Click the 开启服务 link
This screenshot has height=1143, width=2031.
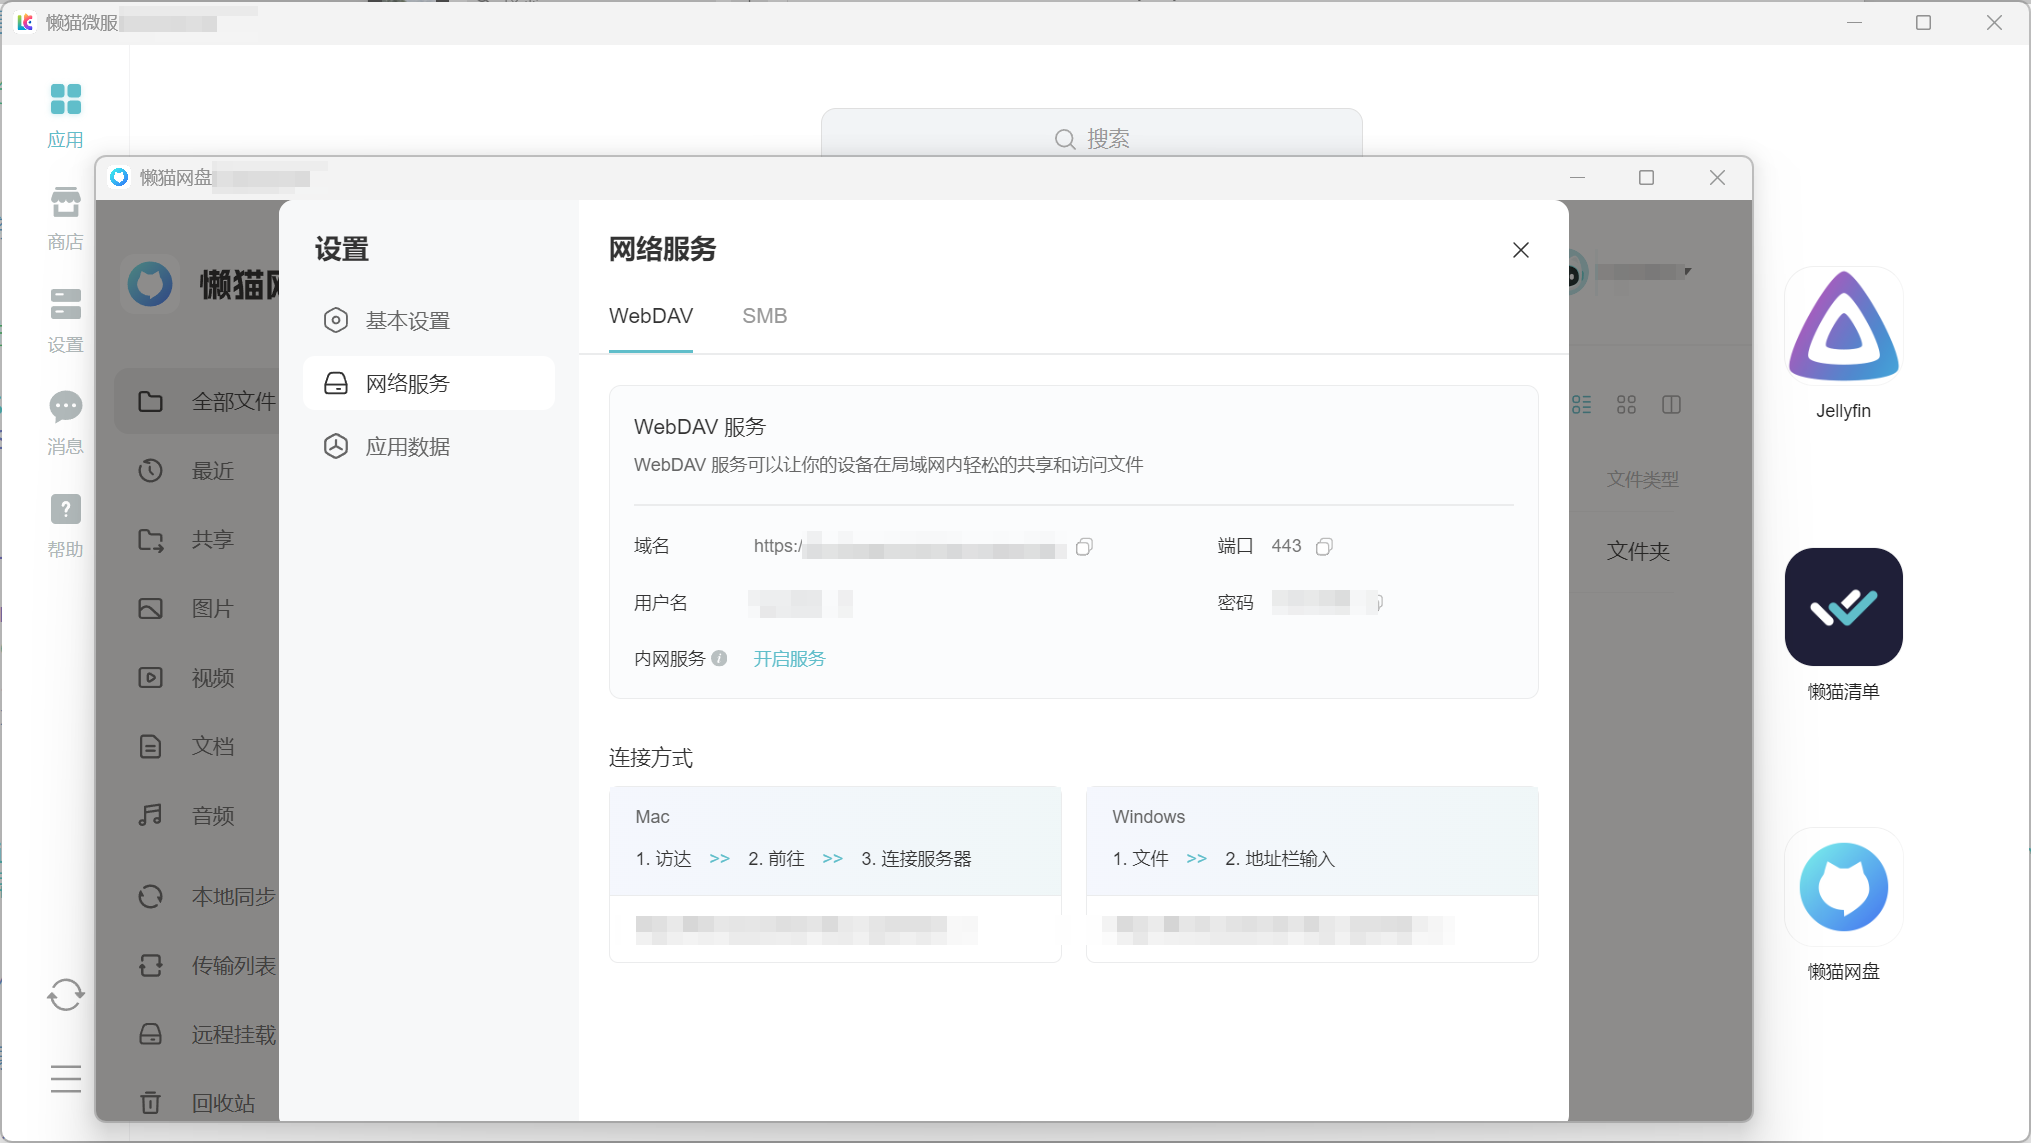coord(789,659)
